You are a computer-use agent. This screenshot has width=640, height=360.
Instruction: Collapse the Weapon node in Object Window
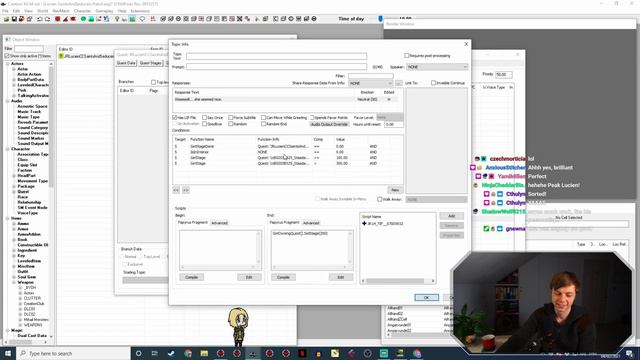point(14,282)
